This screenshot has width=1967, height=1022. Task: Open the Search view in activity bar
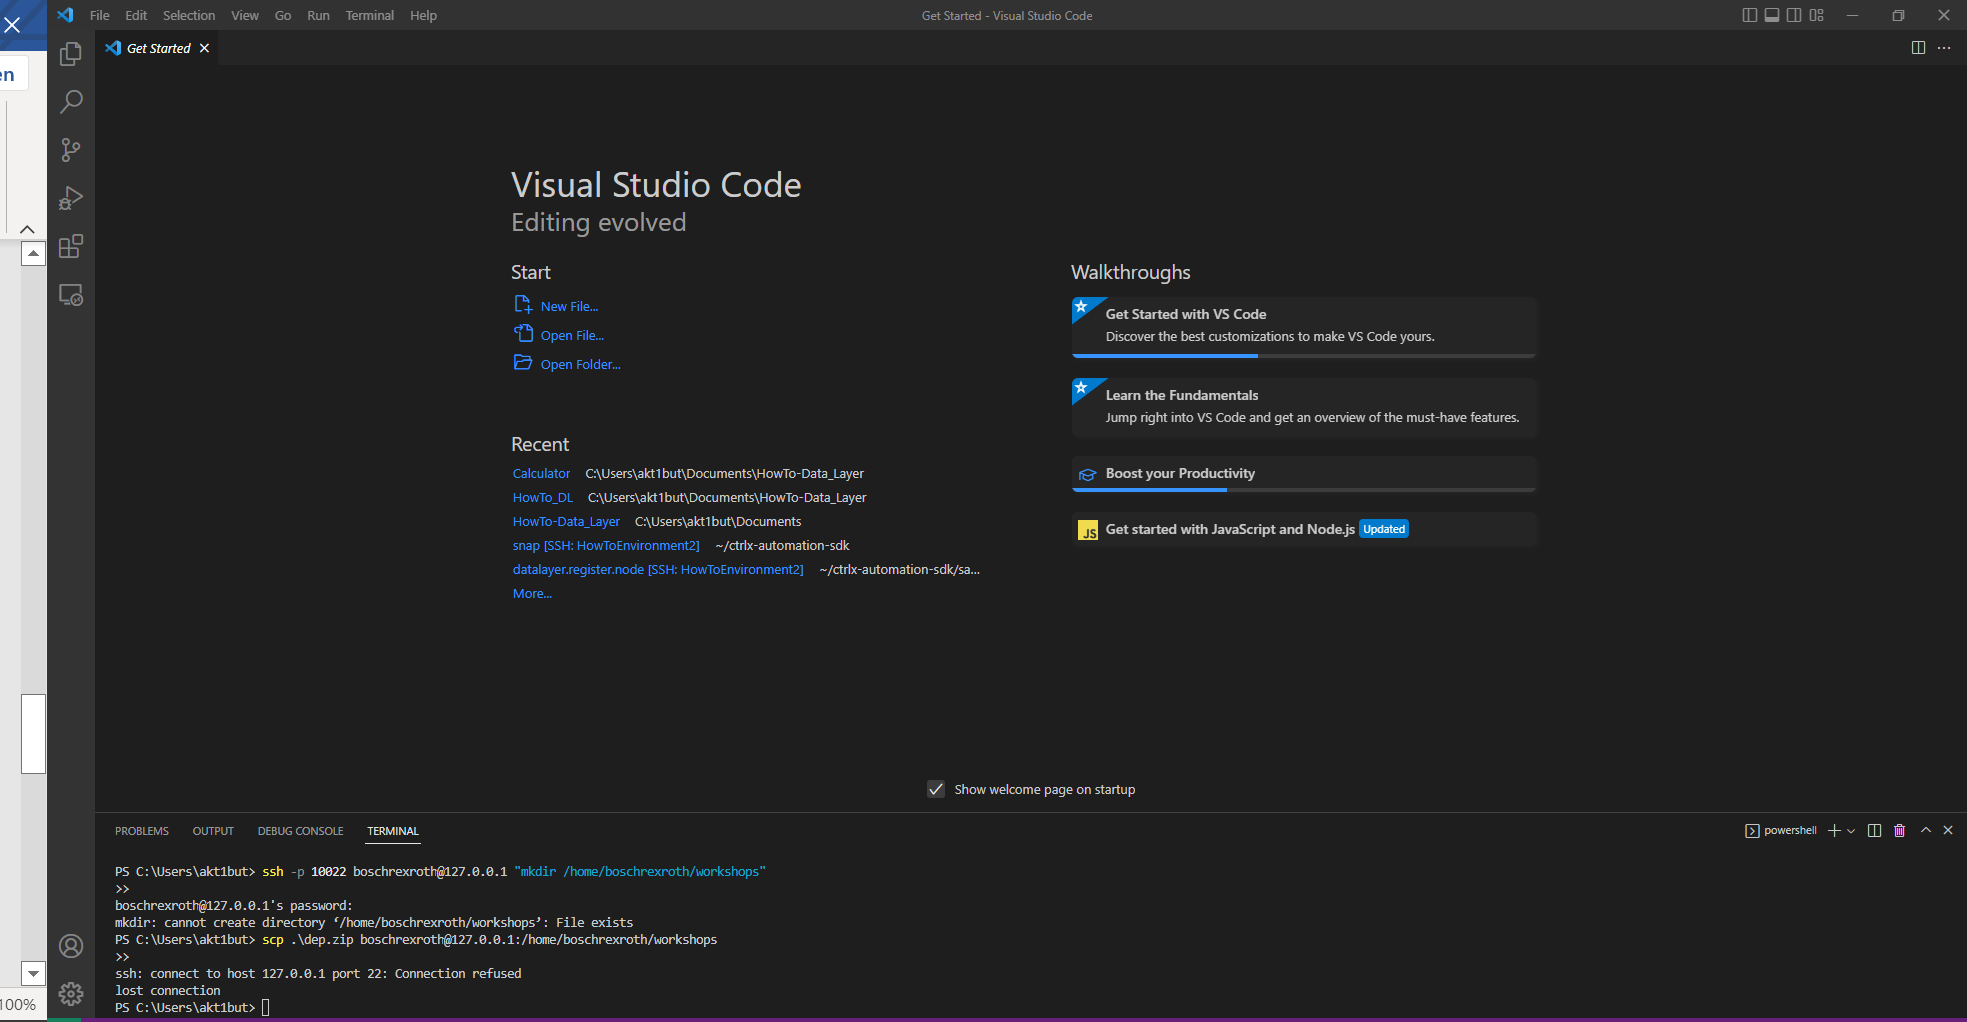(71, 102)
